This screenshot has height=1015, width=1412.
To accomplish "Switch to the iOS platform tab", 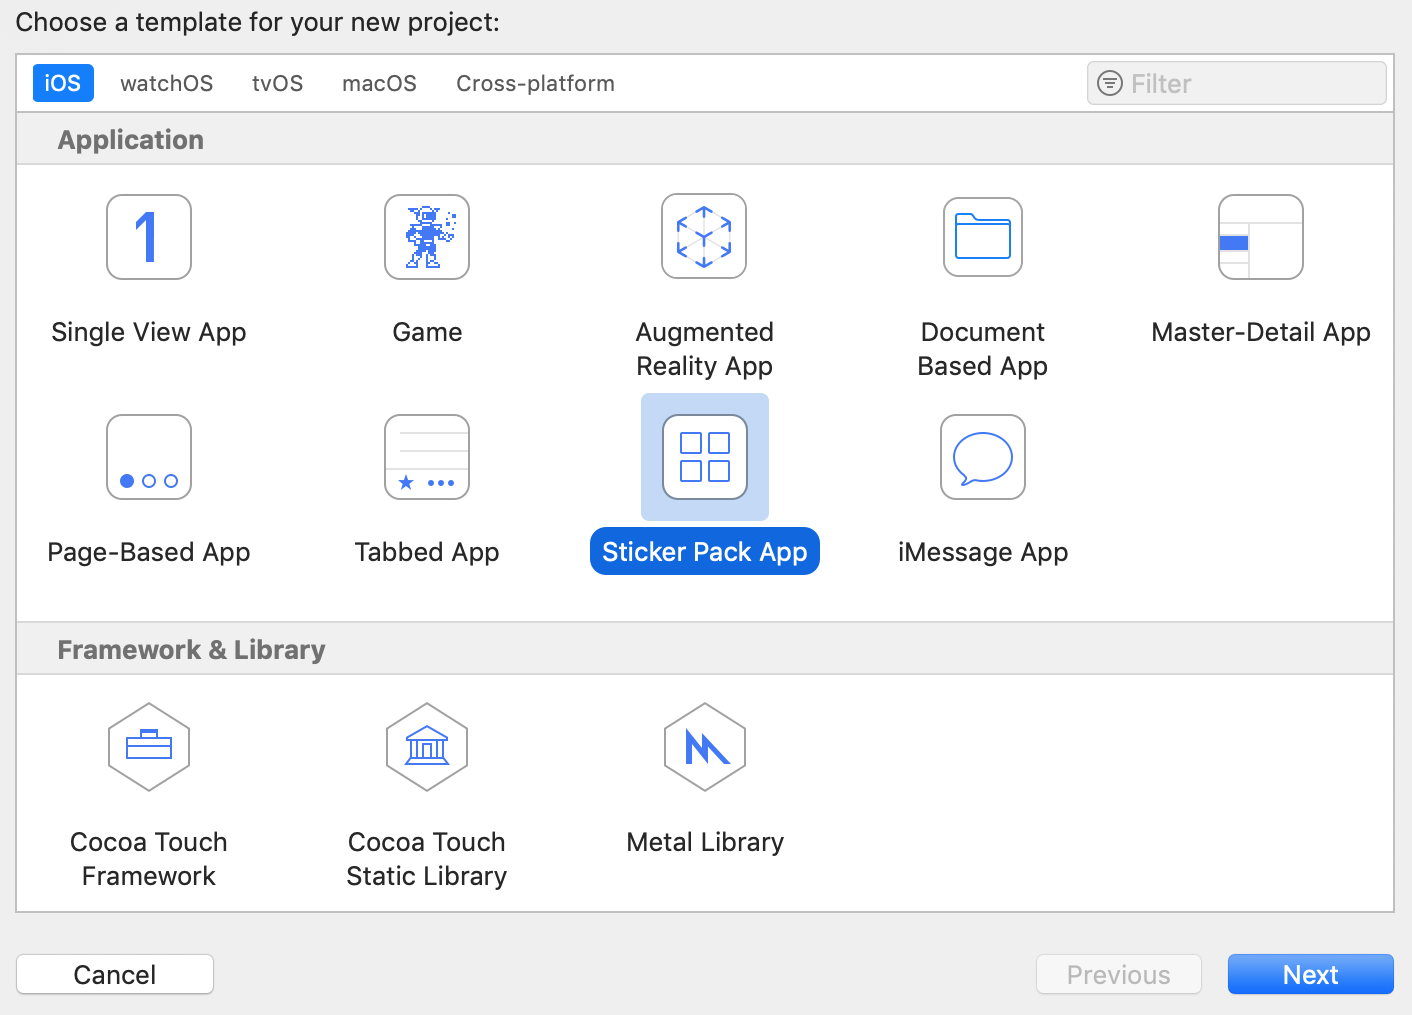I will pyautogui.click(x=63, y=83).
